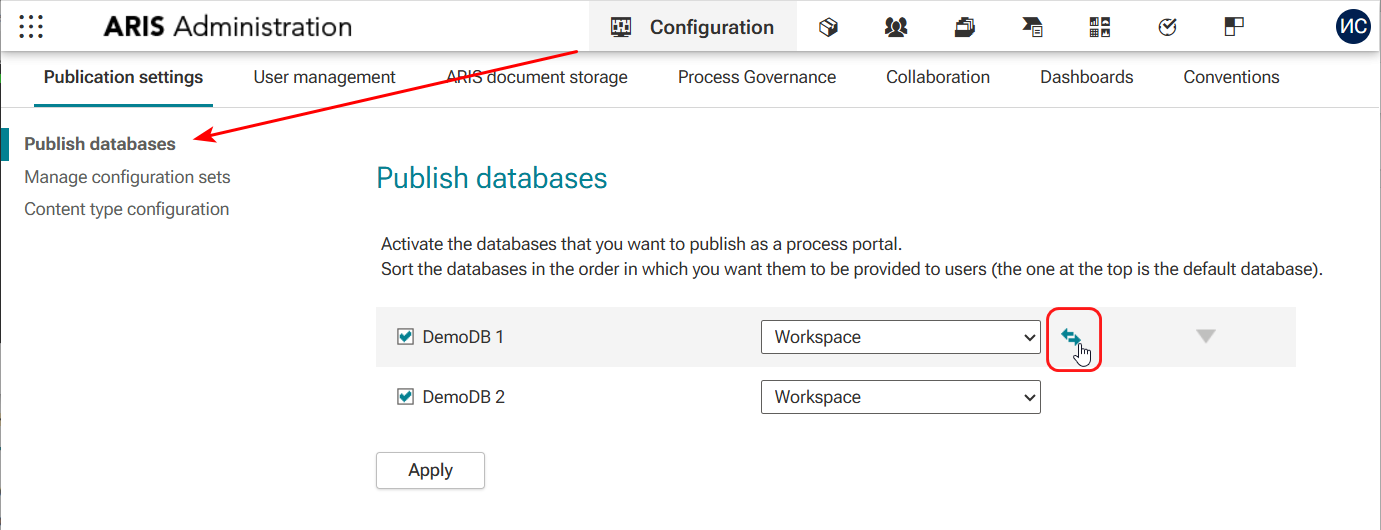
Task: Open Manage configuration sets in sidebar
Action: pos(127,177)
